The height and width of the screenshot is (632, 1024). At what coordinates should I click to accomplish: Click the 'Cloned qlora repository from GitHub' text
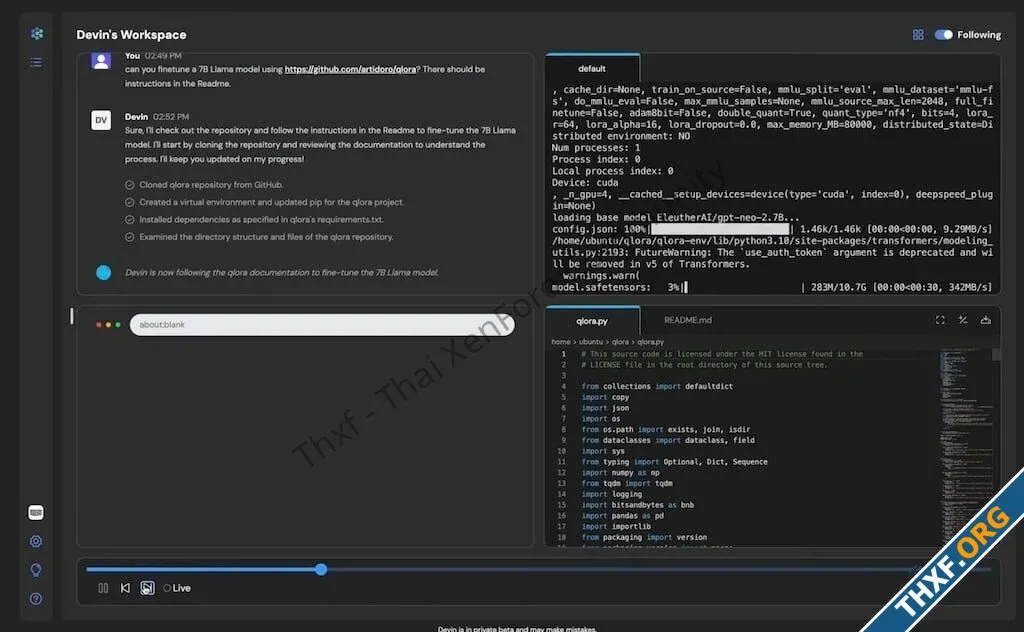point(211,185)
